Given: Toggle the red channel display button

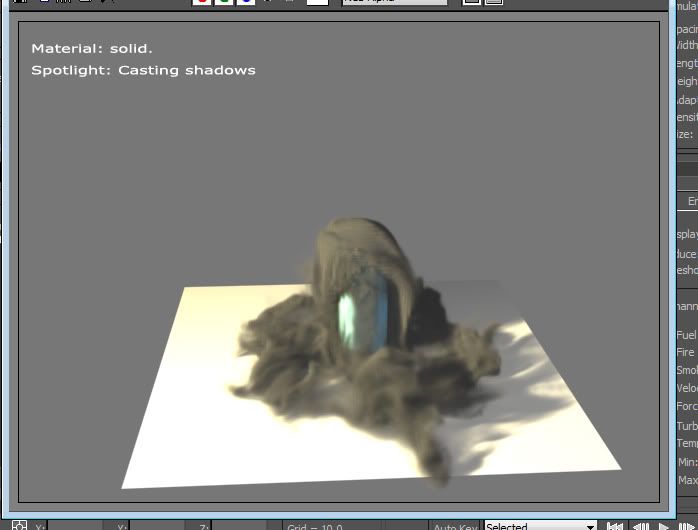Looking at the screenshot, I should click(202, 2).
